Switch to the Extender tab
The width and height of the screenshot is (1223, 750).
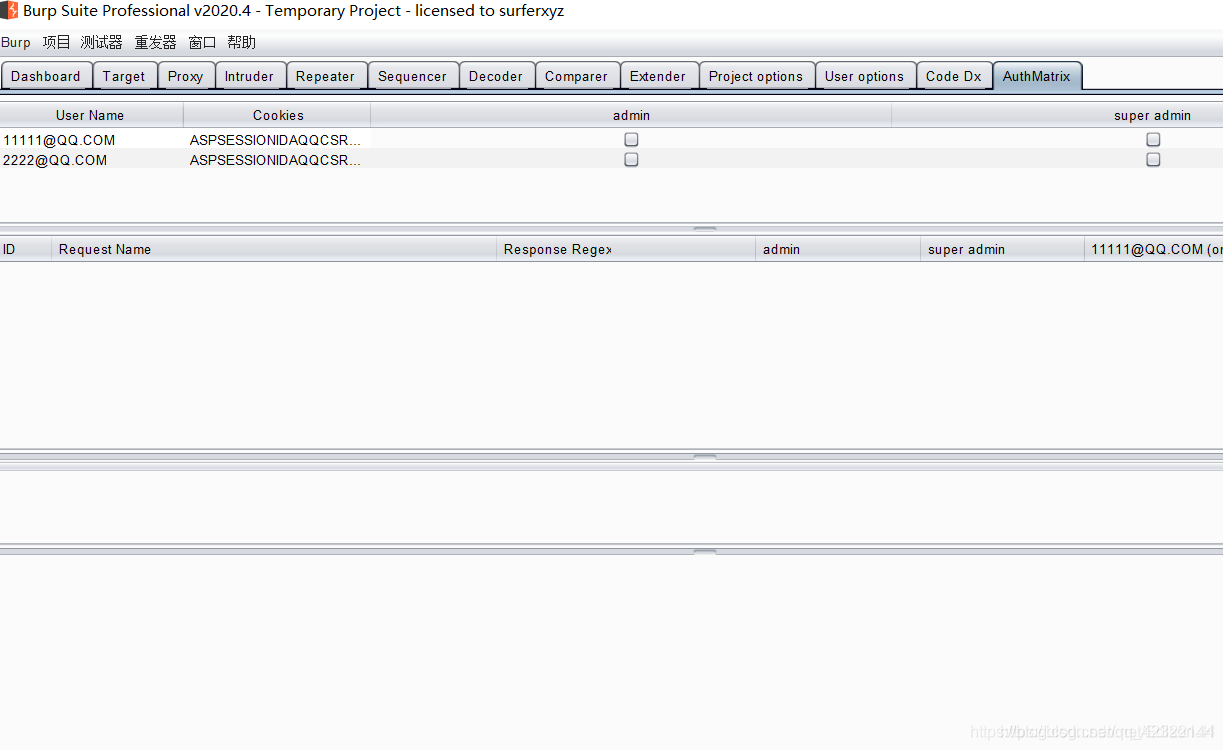[658, 76]
